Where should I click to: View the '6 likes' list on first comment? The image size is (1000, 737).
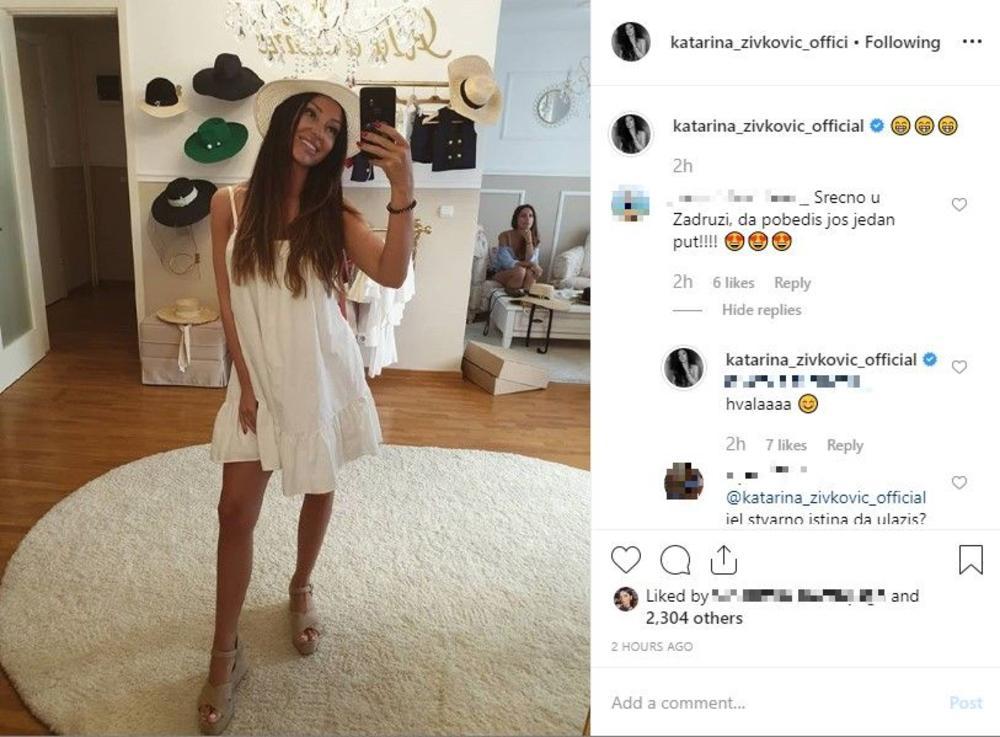click(733, 282)
